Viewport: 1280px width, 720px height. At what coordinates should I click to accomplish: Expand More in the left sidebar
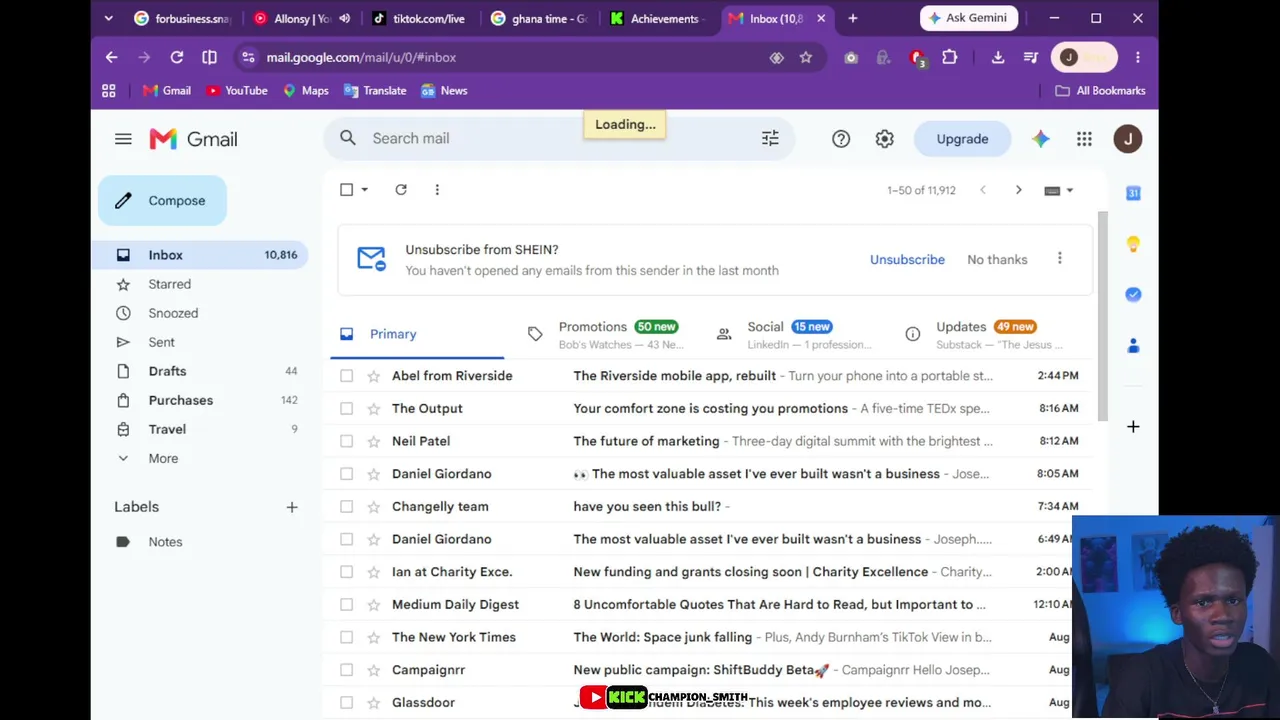(x=163, y=458)
